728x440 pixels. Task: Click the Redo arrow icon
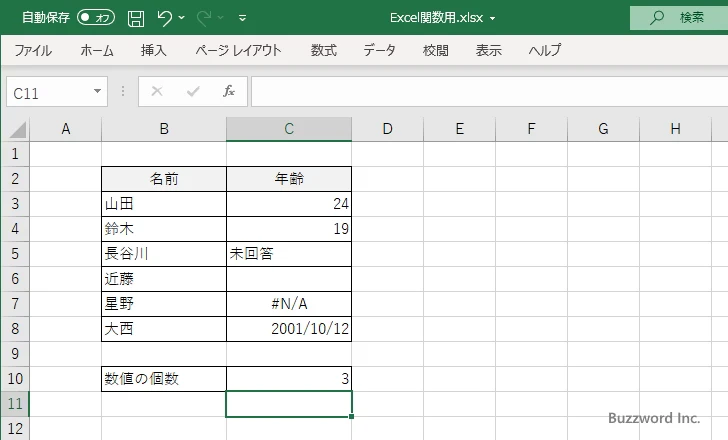204,18
